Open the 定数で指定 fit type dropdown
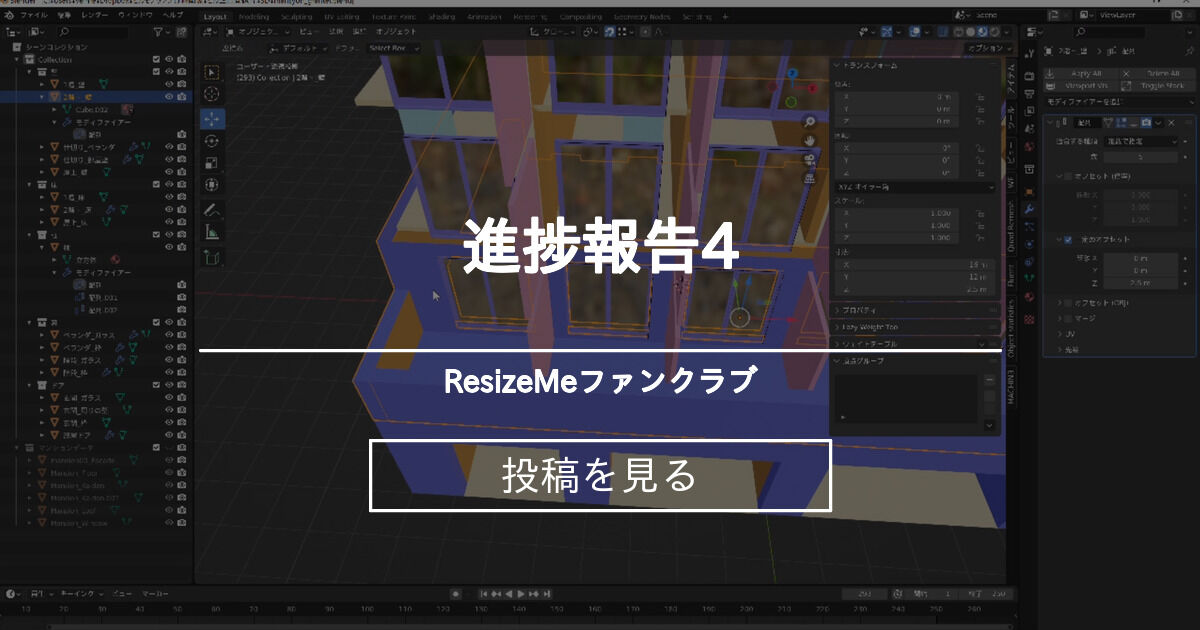The width and height of the screenshot is (1200, 630). pyautogui.click(x=1140, y=142)
